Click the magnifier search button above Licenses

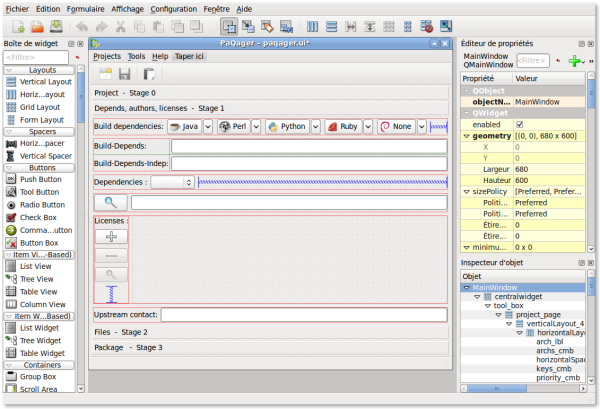click(x=111, y=202)
